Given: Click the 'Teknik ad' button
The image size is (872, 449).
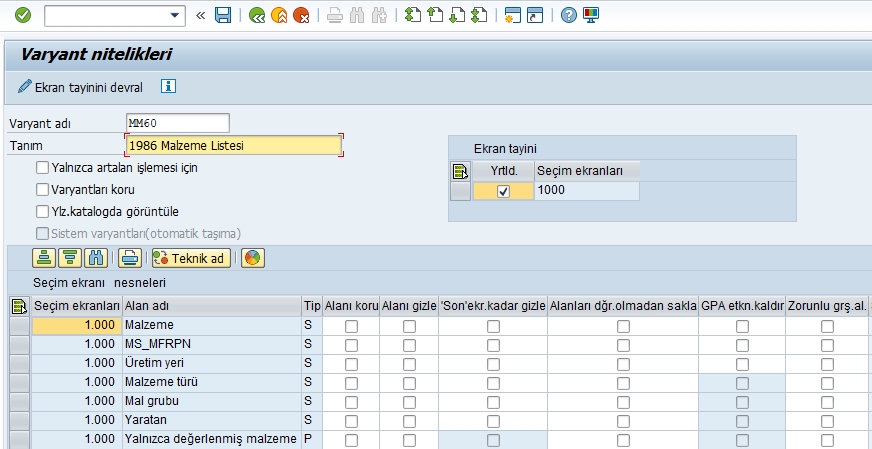Looking at the screenshot, I should [x=190, y=258].
